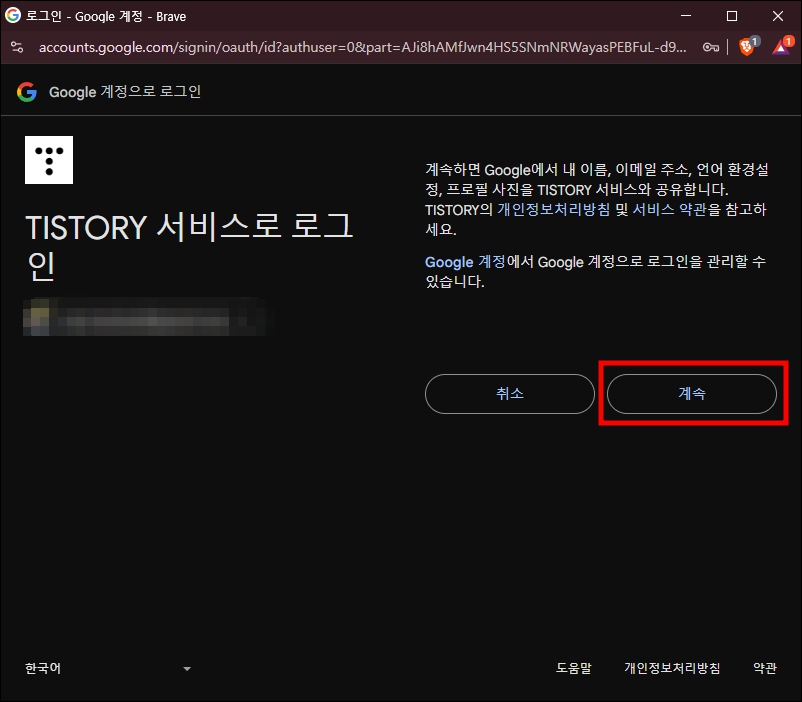Expand the 한국어 language dropdown
This screenshot has height=702, width=802.
108,668
